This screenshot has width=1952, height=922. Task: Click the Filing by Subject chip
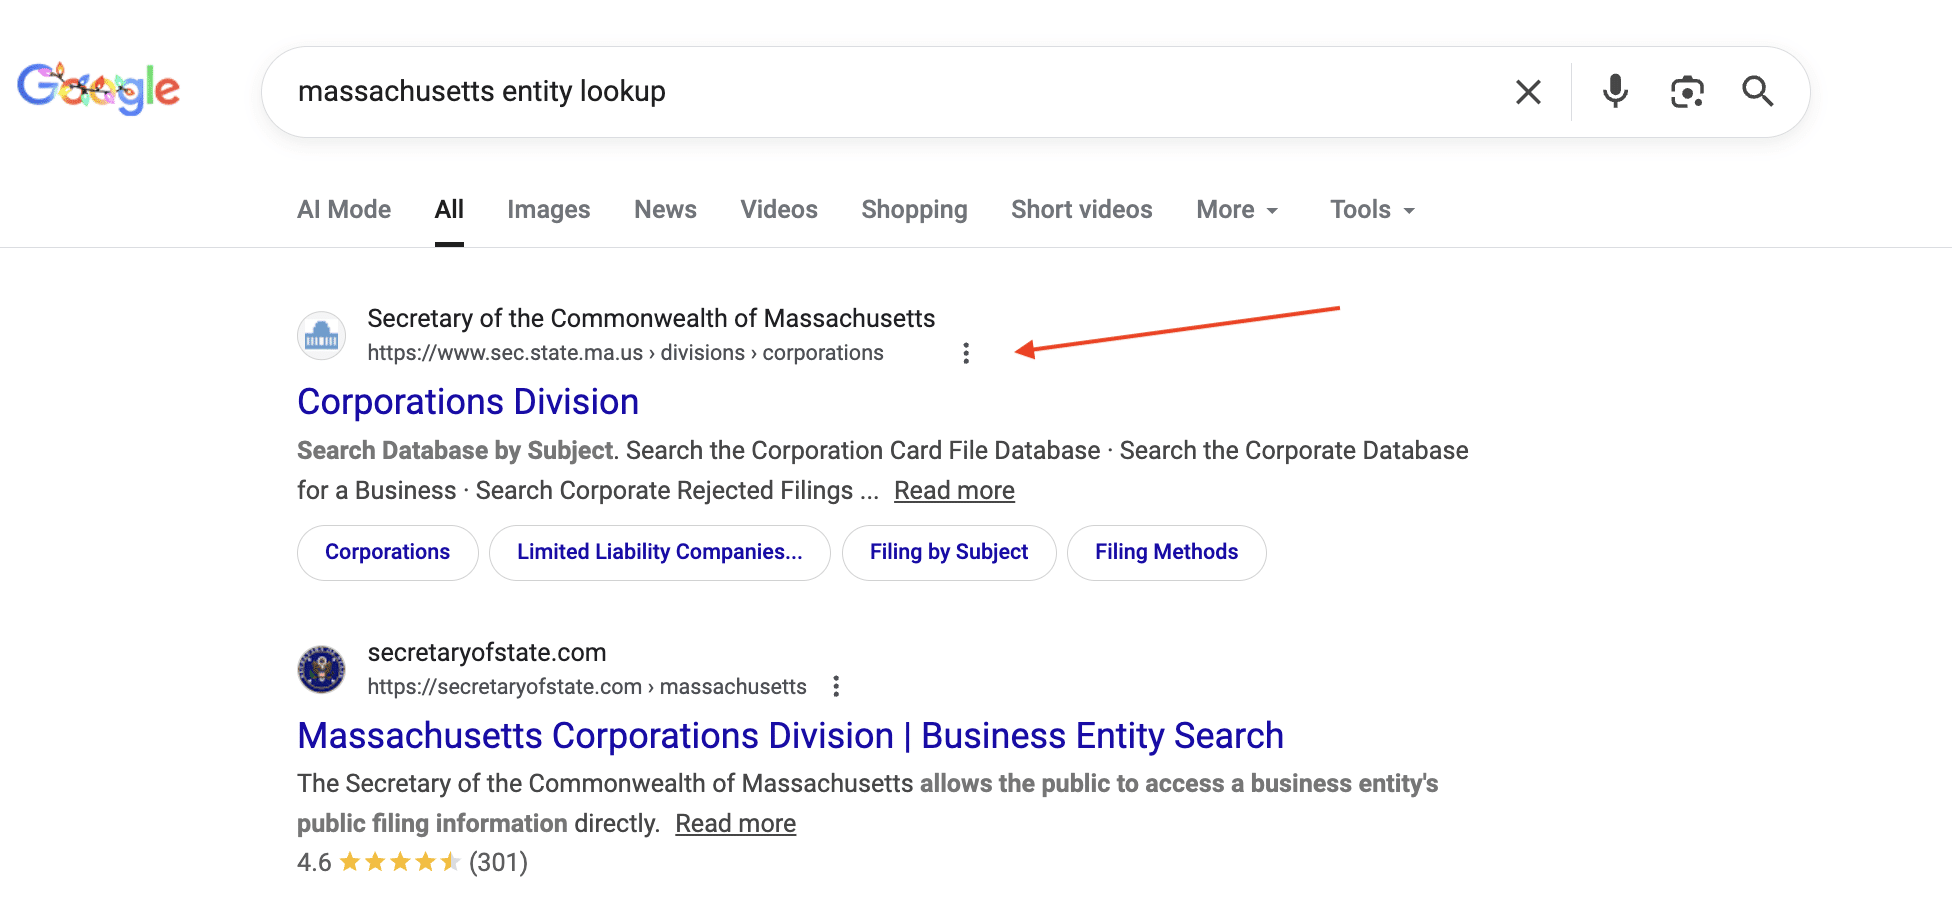pos(948,552)
